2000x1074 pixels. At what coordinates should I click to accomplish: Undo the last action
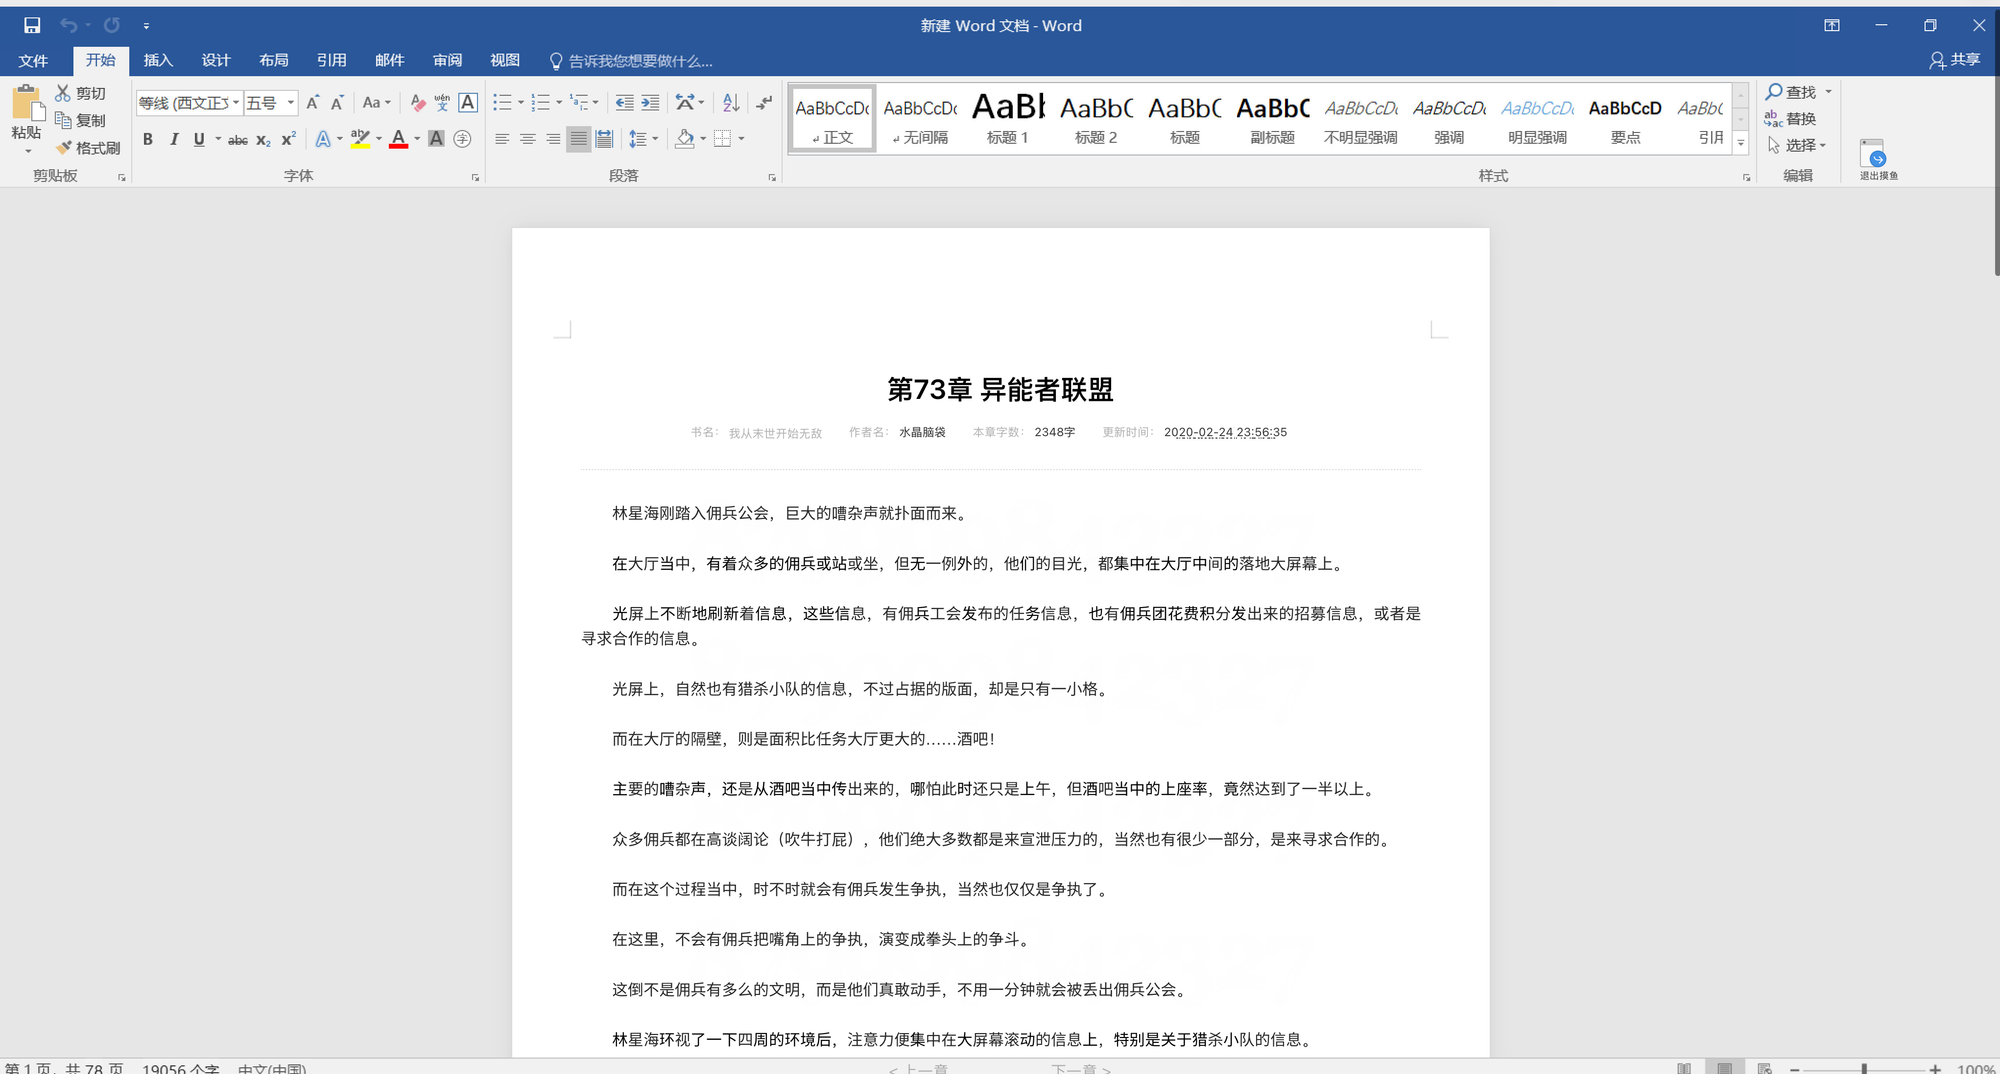pyautogui.click(x=68, y=25)
